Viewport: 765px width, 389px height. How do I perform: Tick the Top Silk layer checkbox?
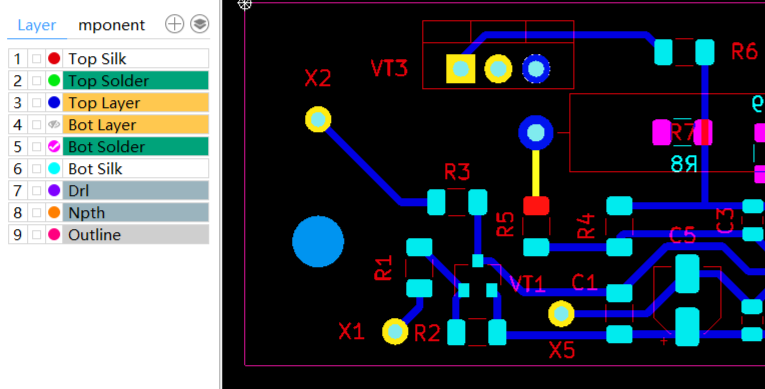[36, 59]
